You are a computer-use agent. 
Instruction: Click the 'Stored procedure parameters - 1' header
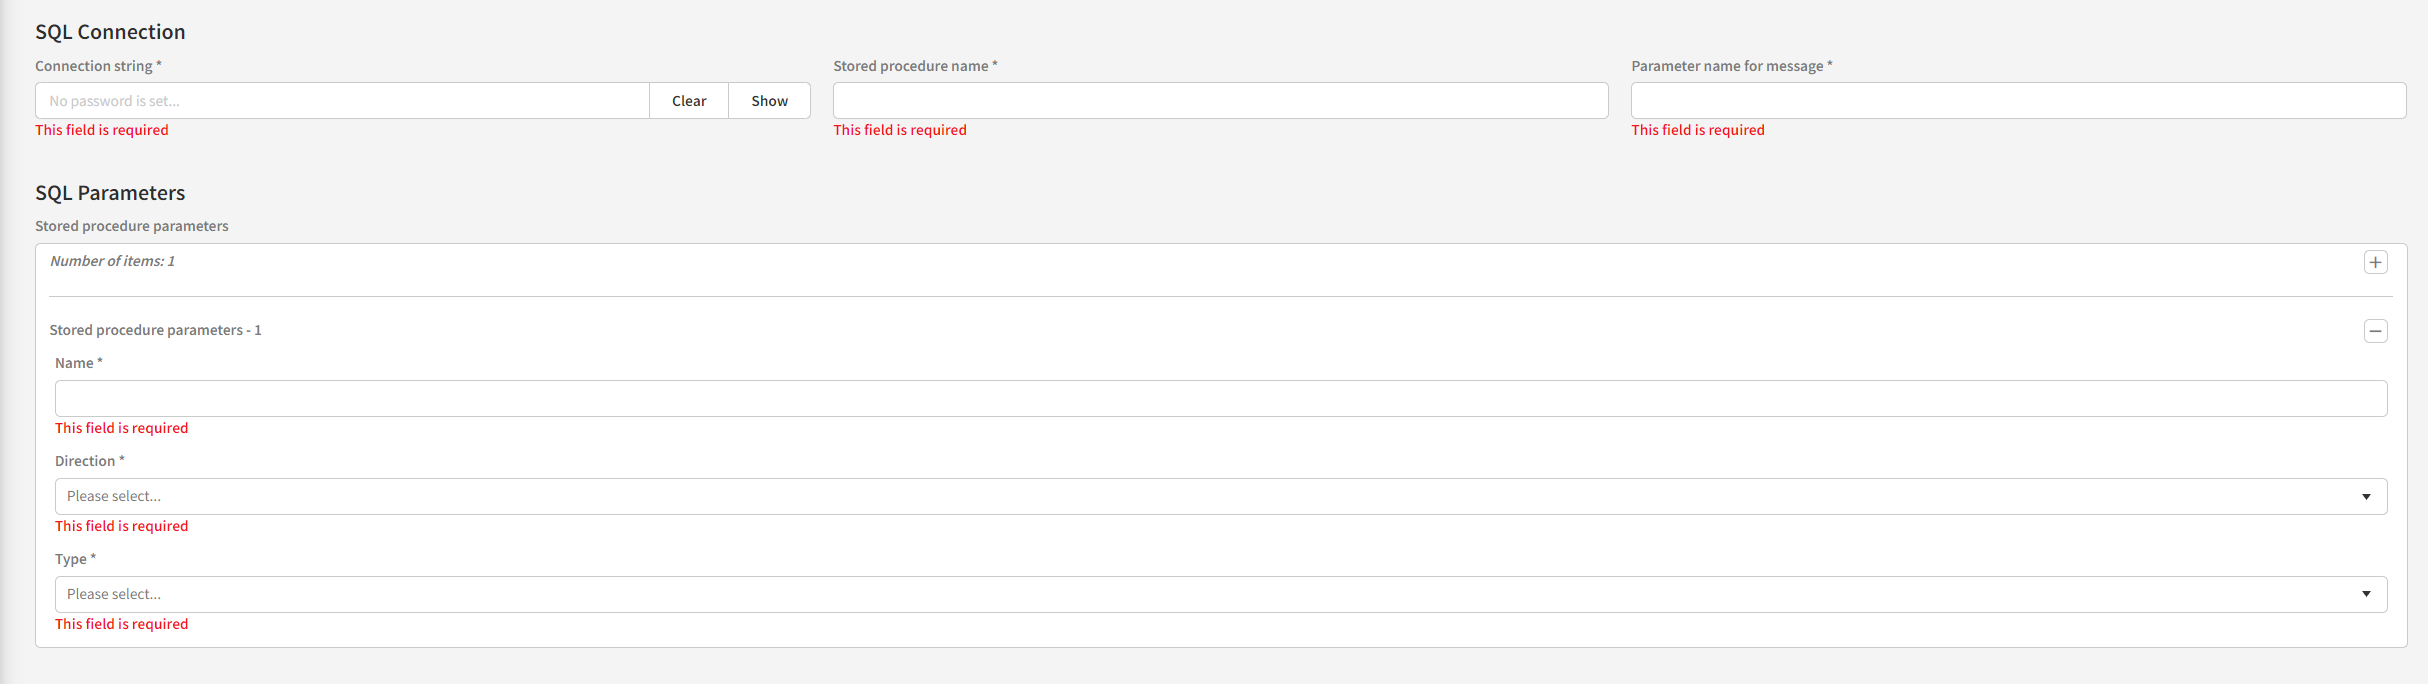pyautogui.click(x=155, y=330)
